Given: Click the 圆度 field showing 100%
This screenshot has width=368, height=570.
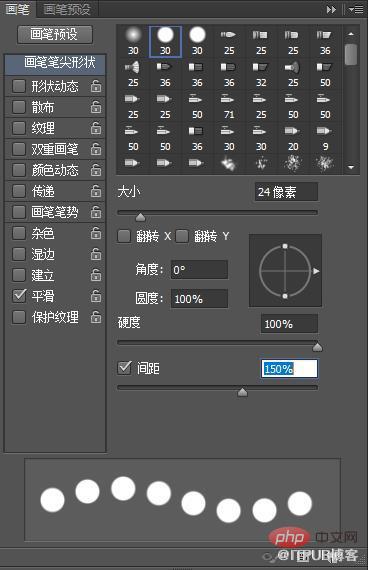Looking at the screenshot, I should point(199,299).
